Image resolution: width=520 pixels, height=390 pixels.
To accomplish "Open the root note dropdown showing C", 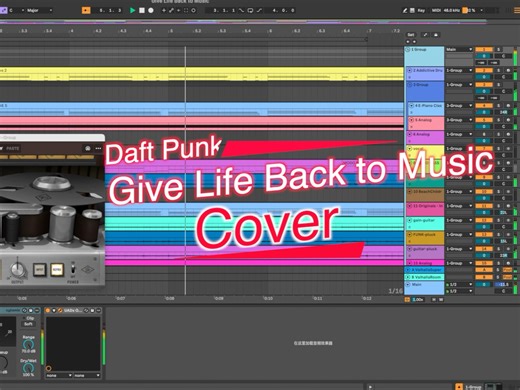I will 16,10.
